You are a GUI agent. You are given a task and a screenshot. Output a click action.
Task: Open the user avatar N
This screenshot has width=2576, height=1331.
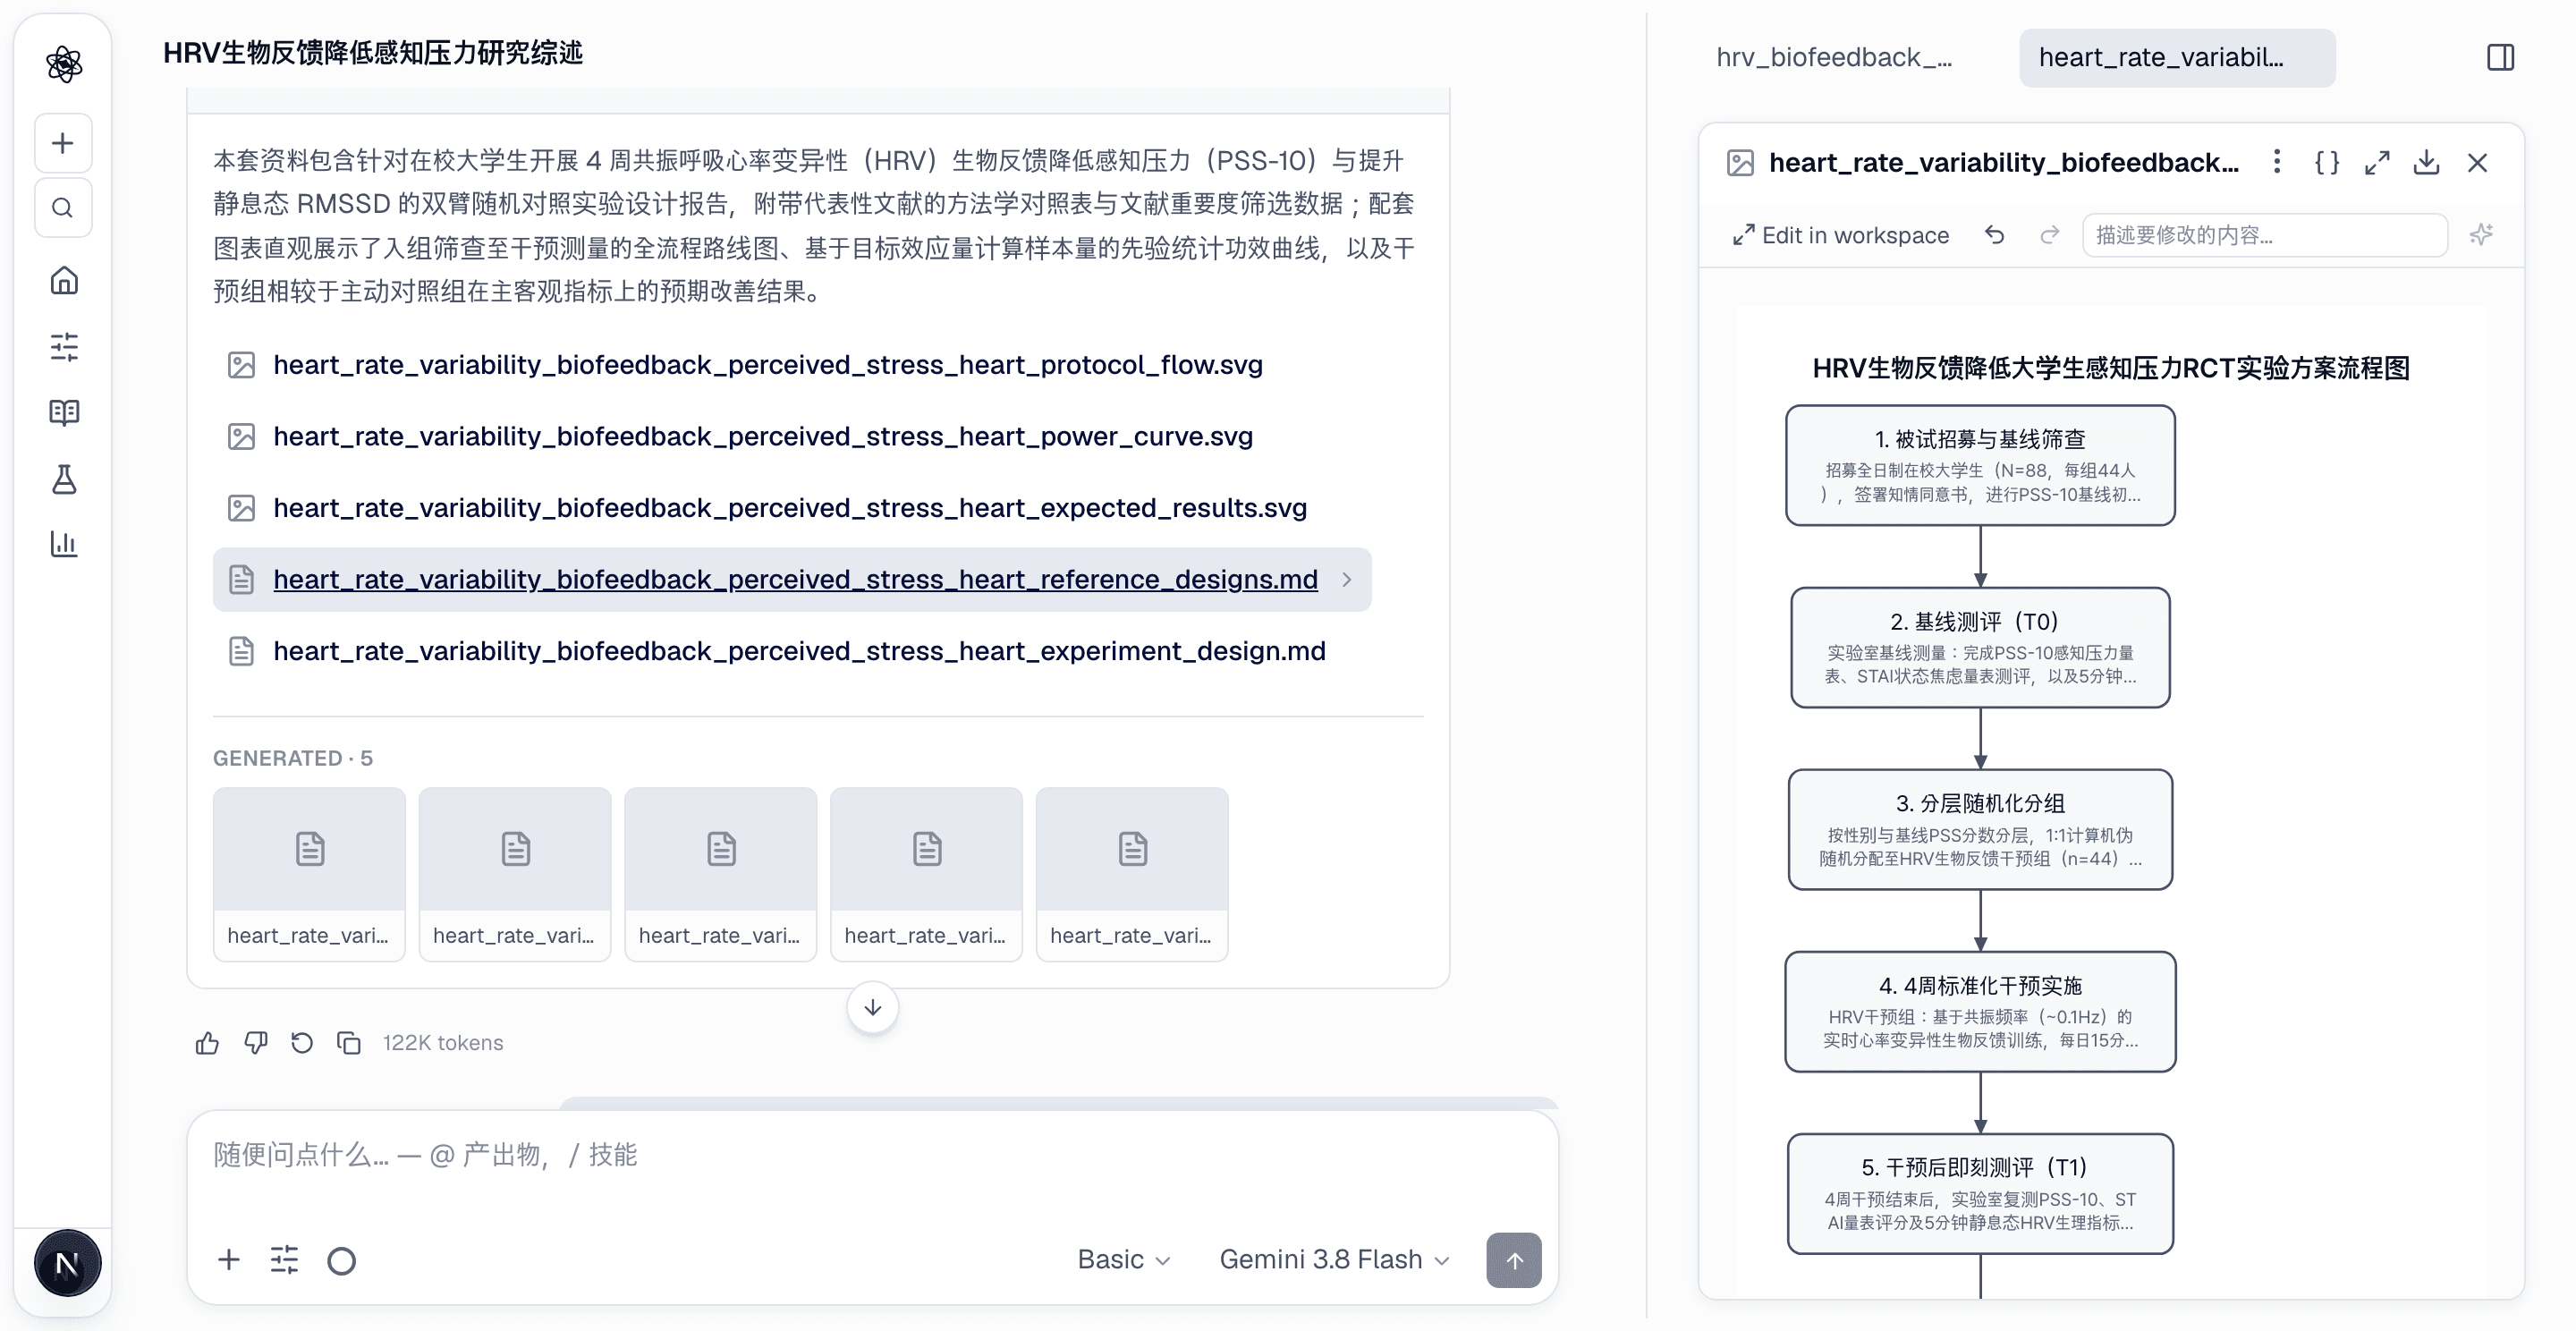tap(67, 1263)
